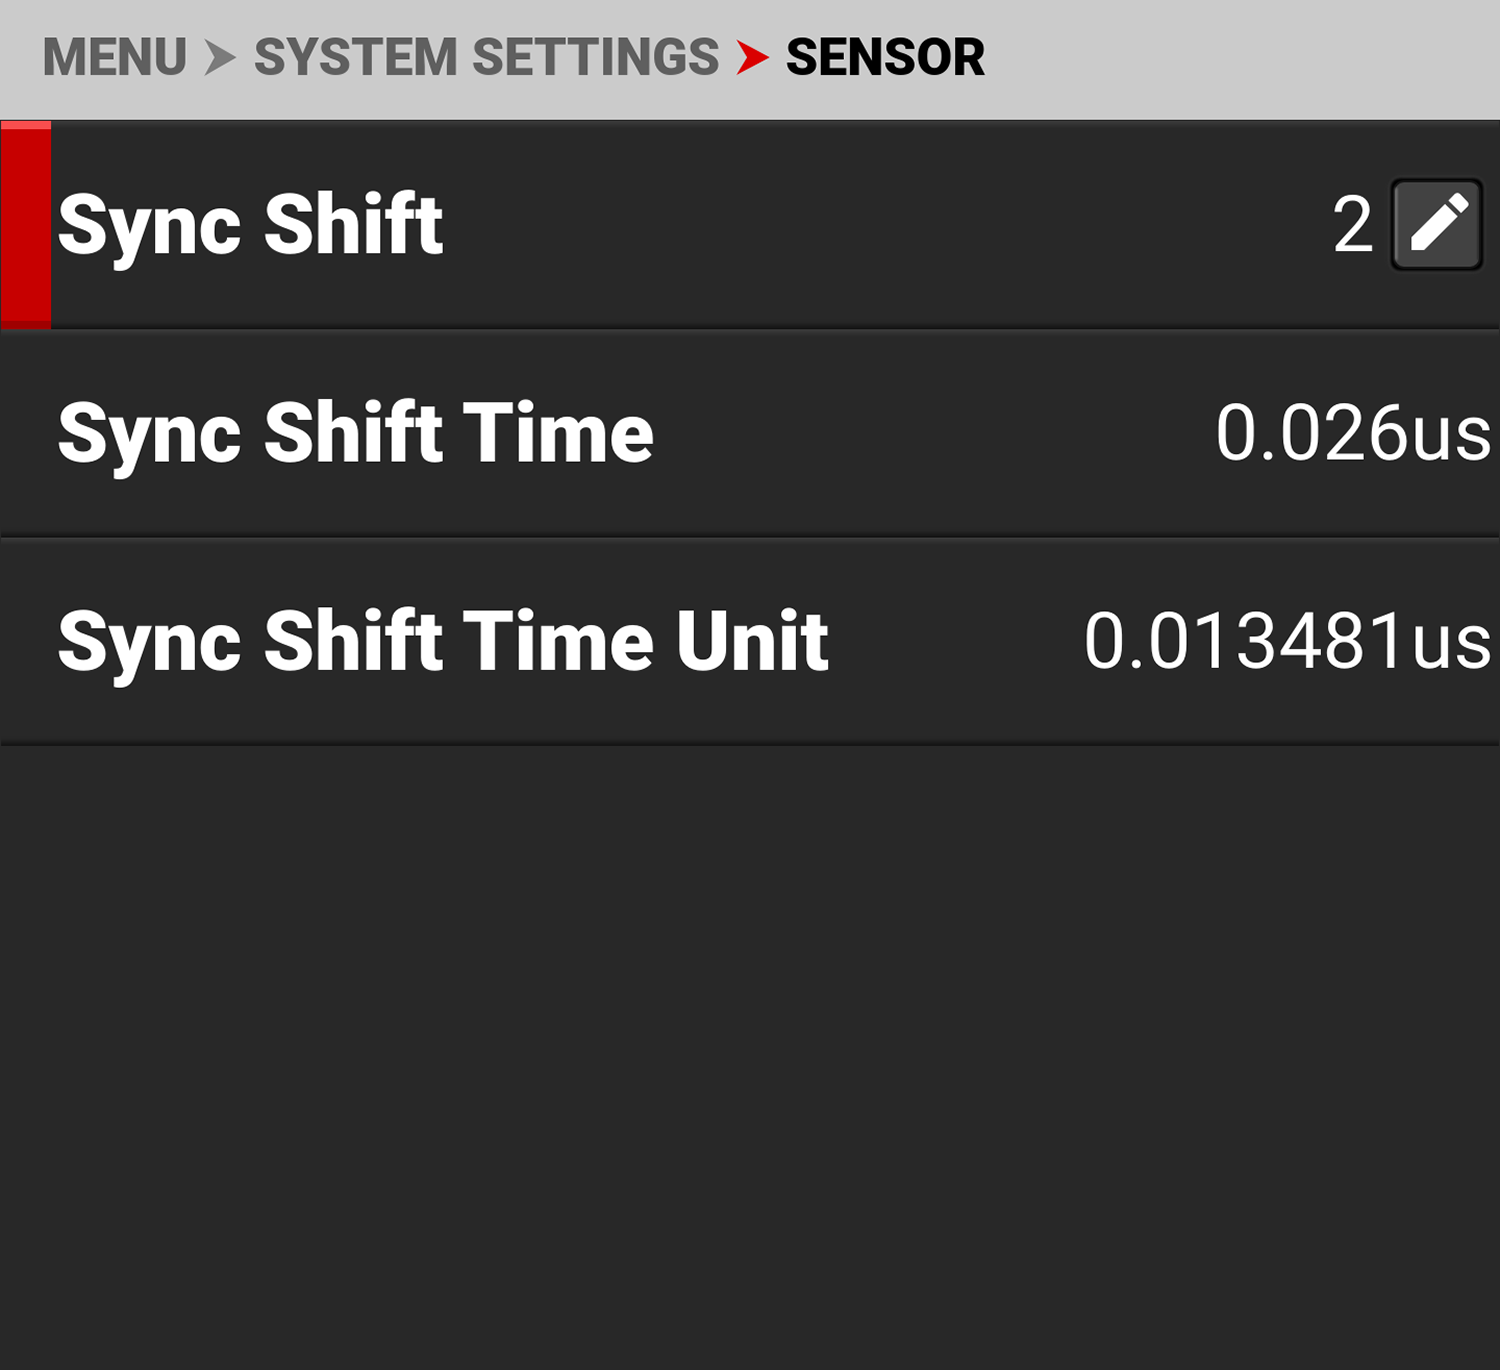Click empty area below the settings list

pos(750,1050)
